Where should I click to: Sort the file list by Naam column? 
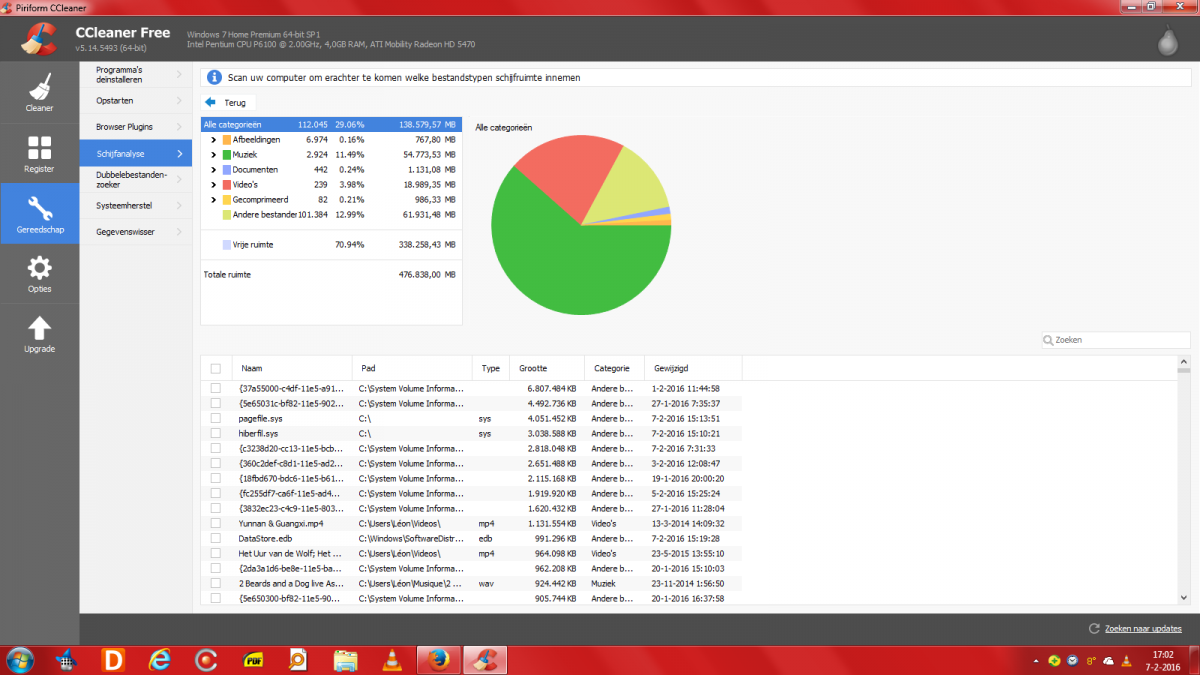click(291, 368)
